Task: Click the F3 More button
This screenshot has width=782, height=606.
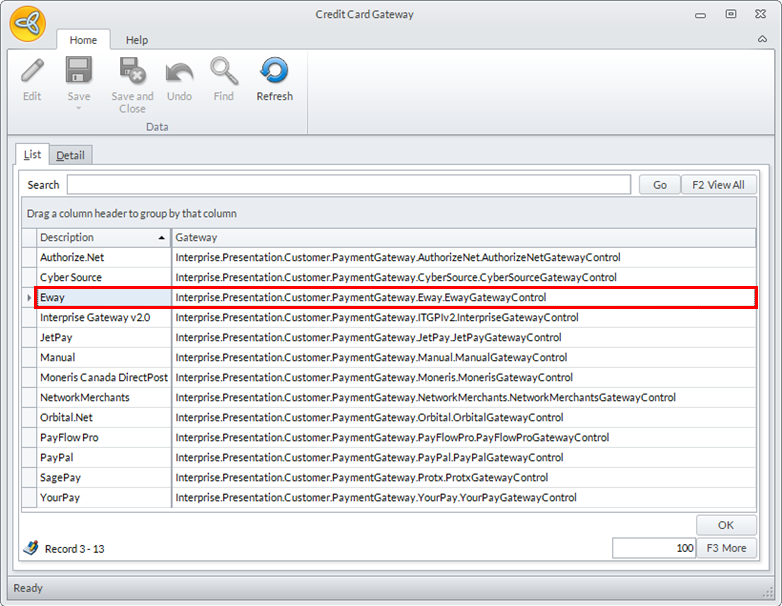Action: click(726, 548)
